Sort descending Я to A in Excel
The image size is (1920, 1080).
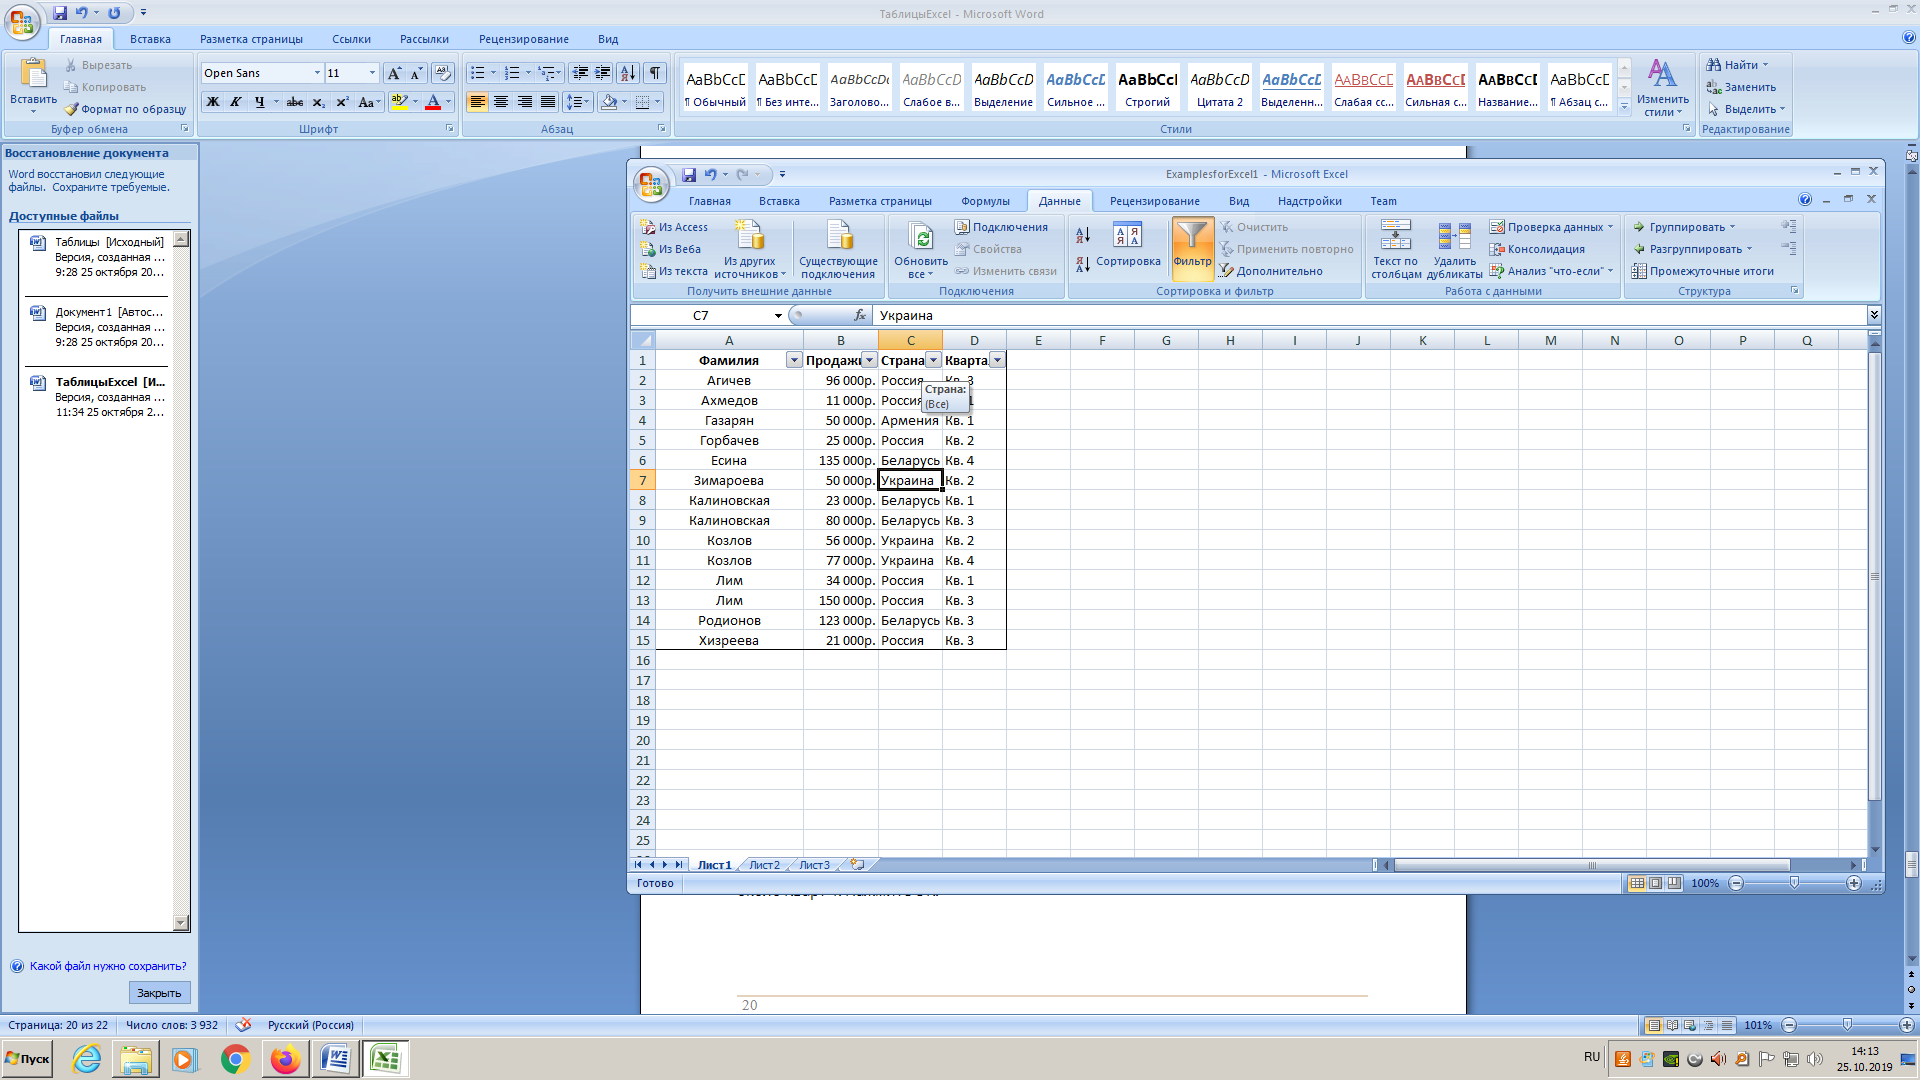(x=1083, y=265)
